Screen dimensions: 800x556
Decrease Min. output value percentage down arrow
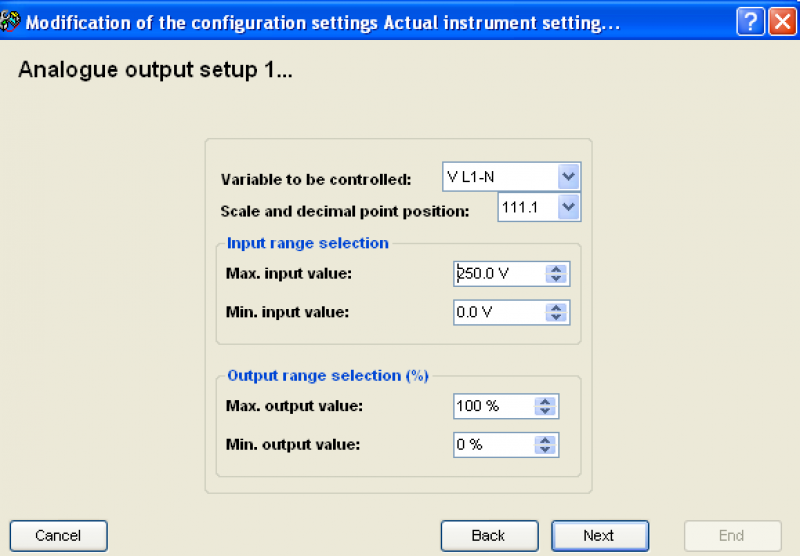click(x=545, y=450)
